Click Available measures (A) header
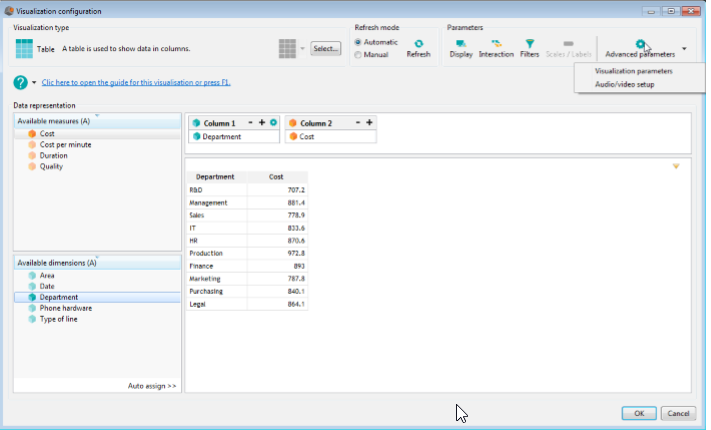This screenshot has height=430, width=711. pos(97,121)
